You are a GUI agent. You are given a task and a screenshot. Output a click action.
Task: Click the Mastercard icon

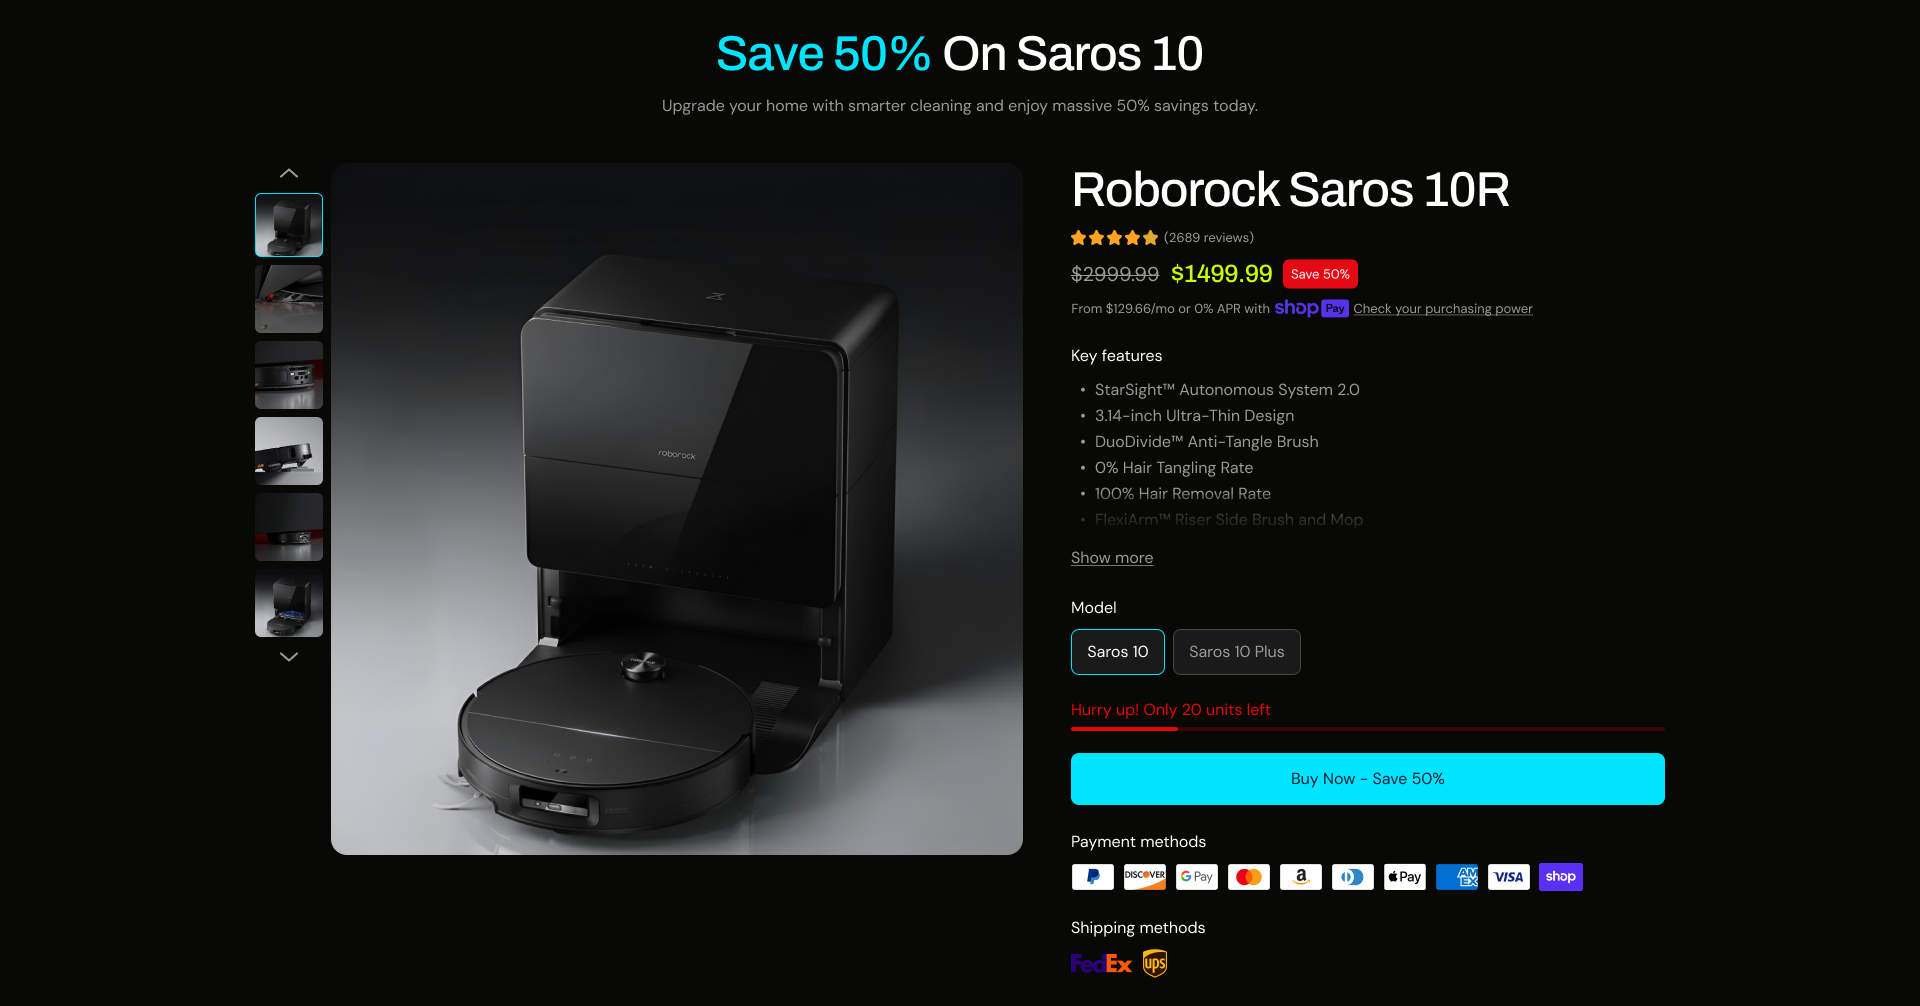[x=1248, y=877]
